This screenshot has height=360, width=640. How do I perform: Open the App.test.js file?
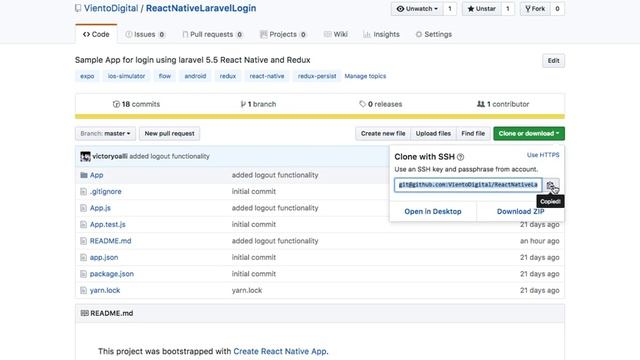108,224
